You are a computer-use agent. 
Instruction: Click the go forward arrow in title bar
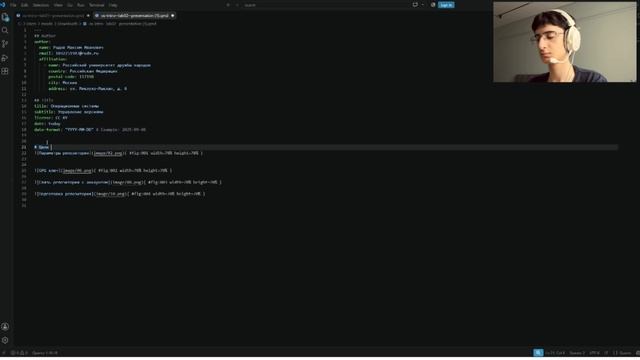(x=237, y=5)
